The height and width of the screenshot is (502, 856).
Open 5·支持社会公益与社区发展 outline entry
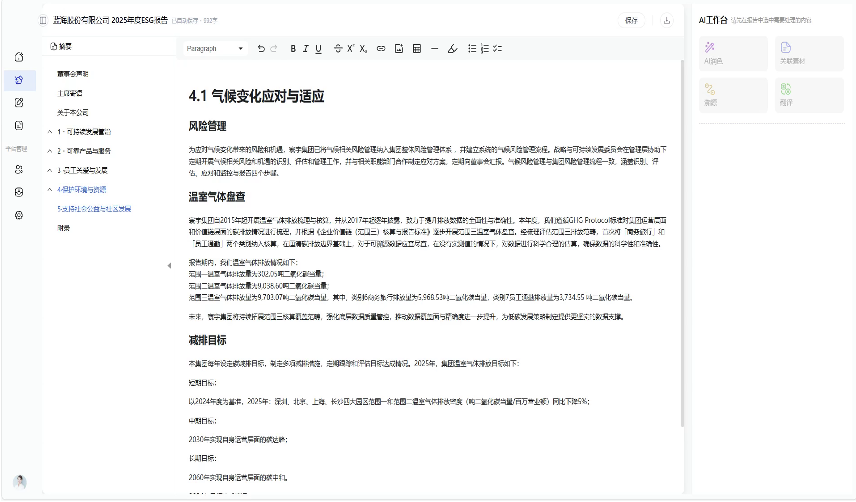pos(94,209)
